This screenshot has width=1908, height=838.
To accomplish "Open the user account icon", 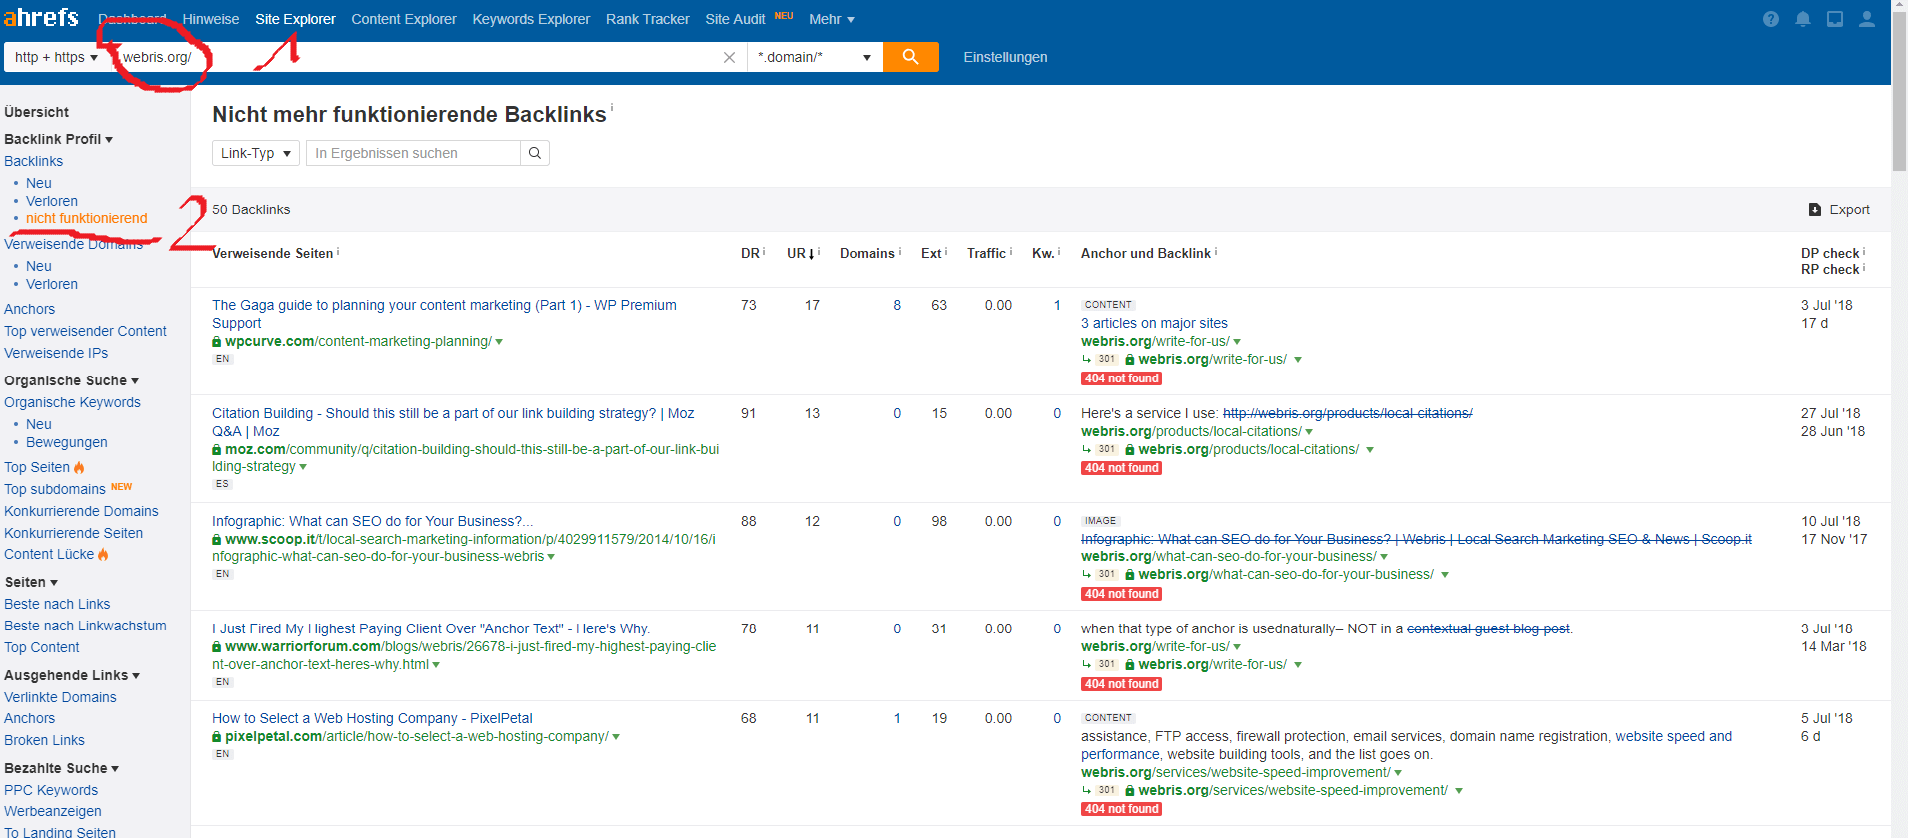I will coord(1867,19).
